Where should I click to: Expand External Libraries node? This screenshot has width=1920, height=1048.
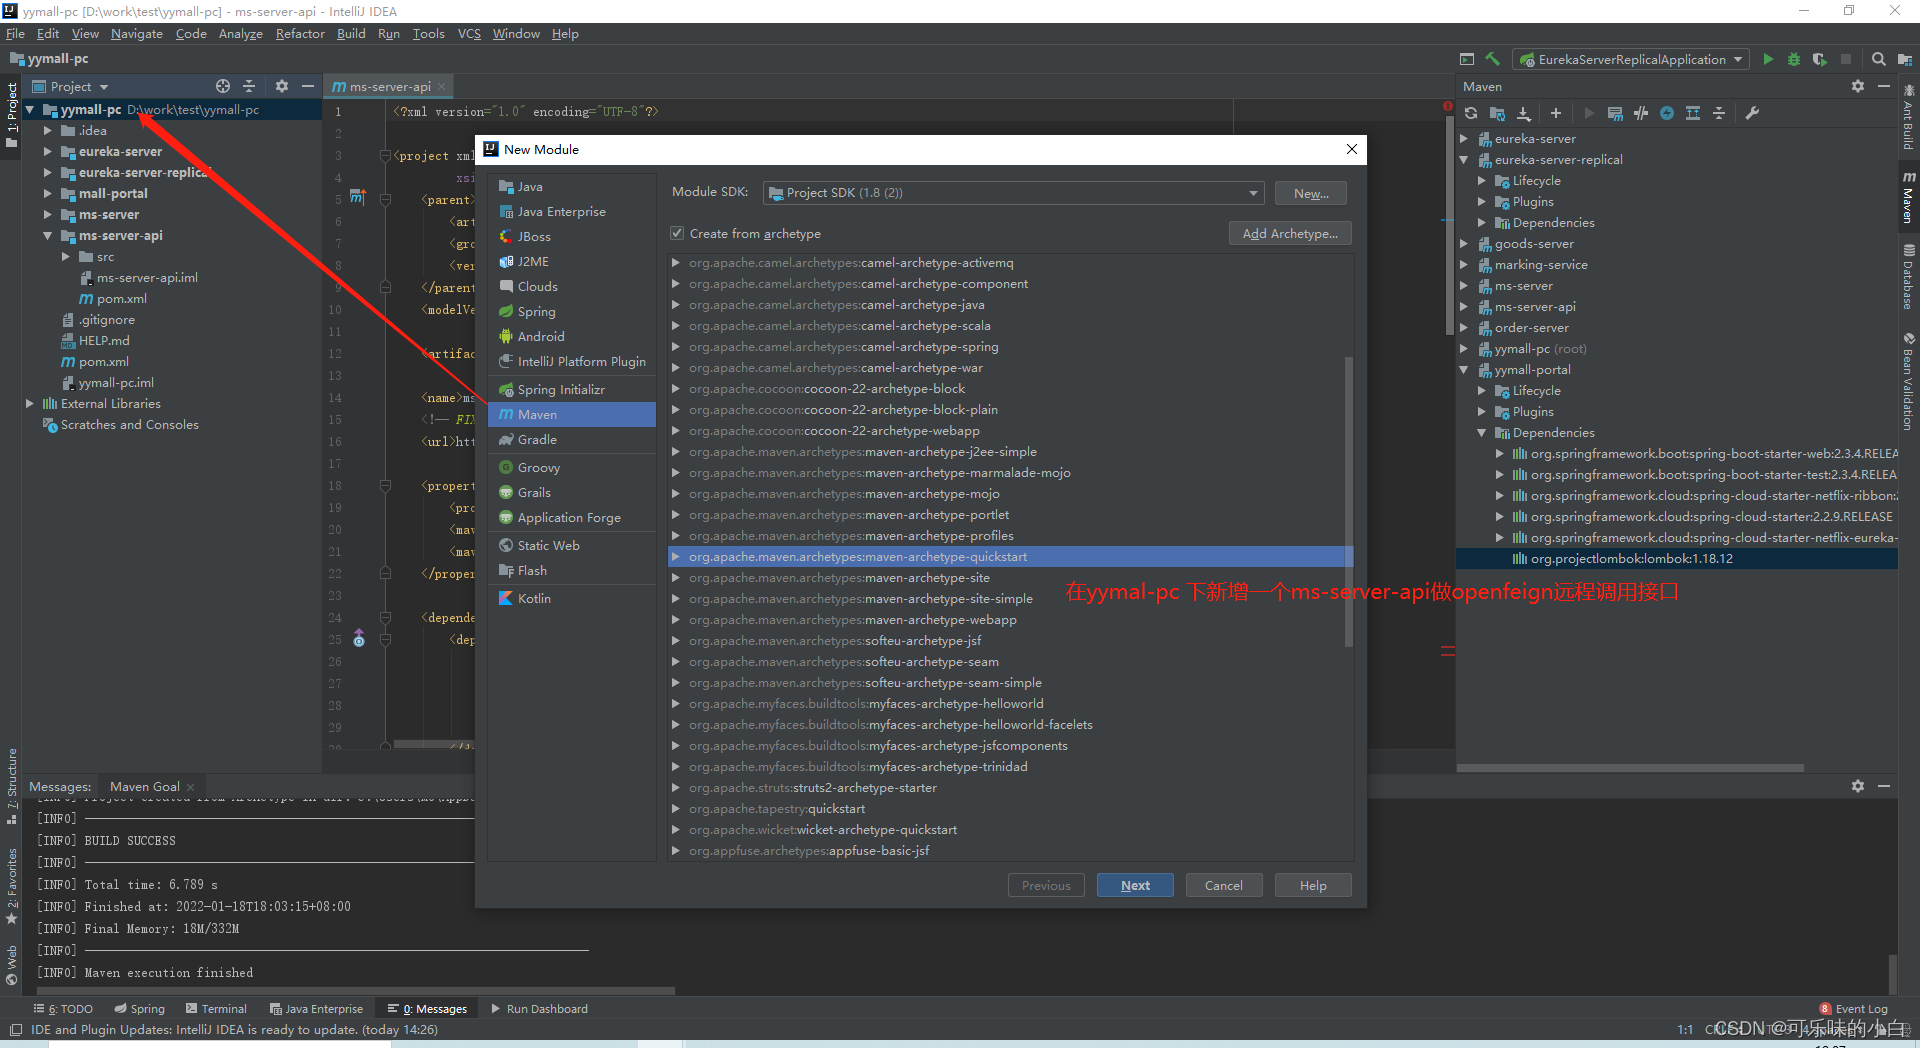(29, 404)
